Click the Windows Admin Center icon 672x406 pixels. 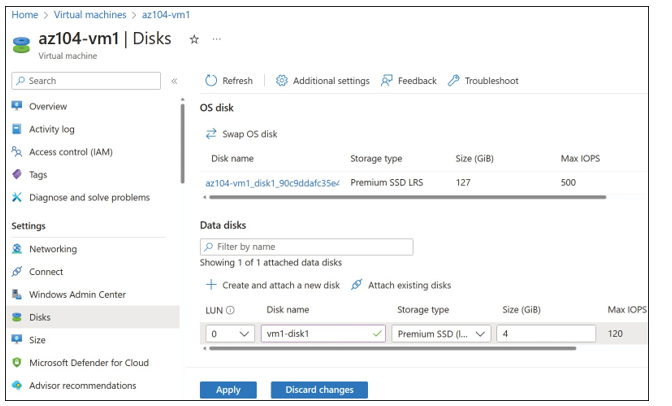point(17,294)
